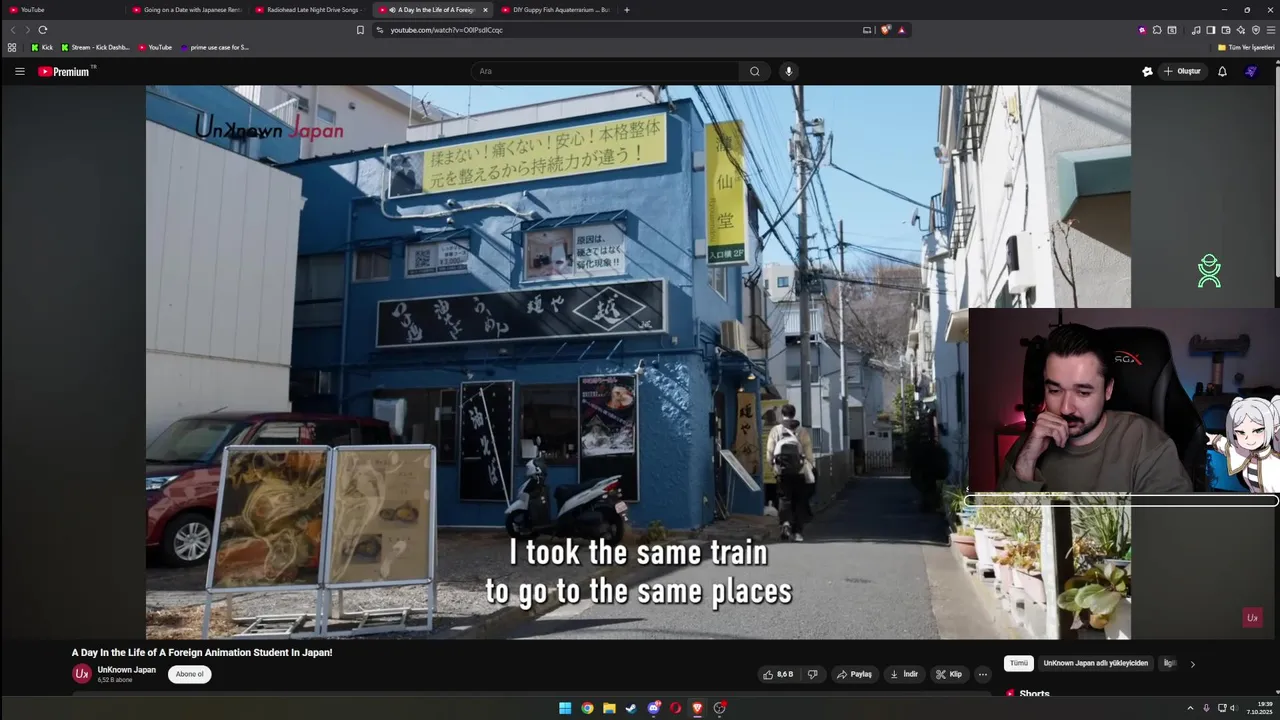The width and height of the screenshot is (1280, 720).
Task: Click the Oluştur create button
Action: tap(1182, 71)
